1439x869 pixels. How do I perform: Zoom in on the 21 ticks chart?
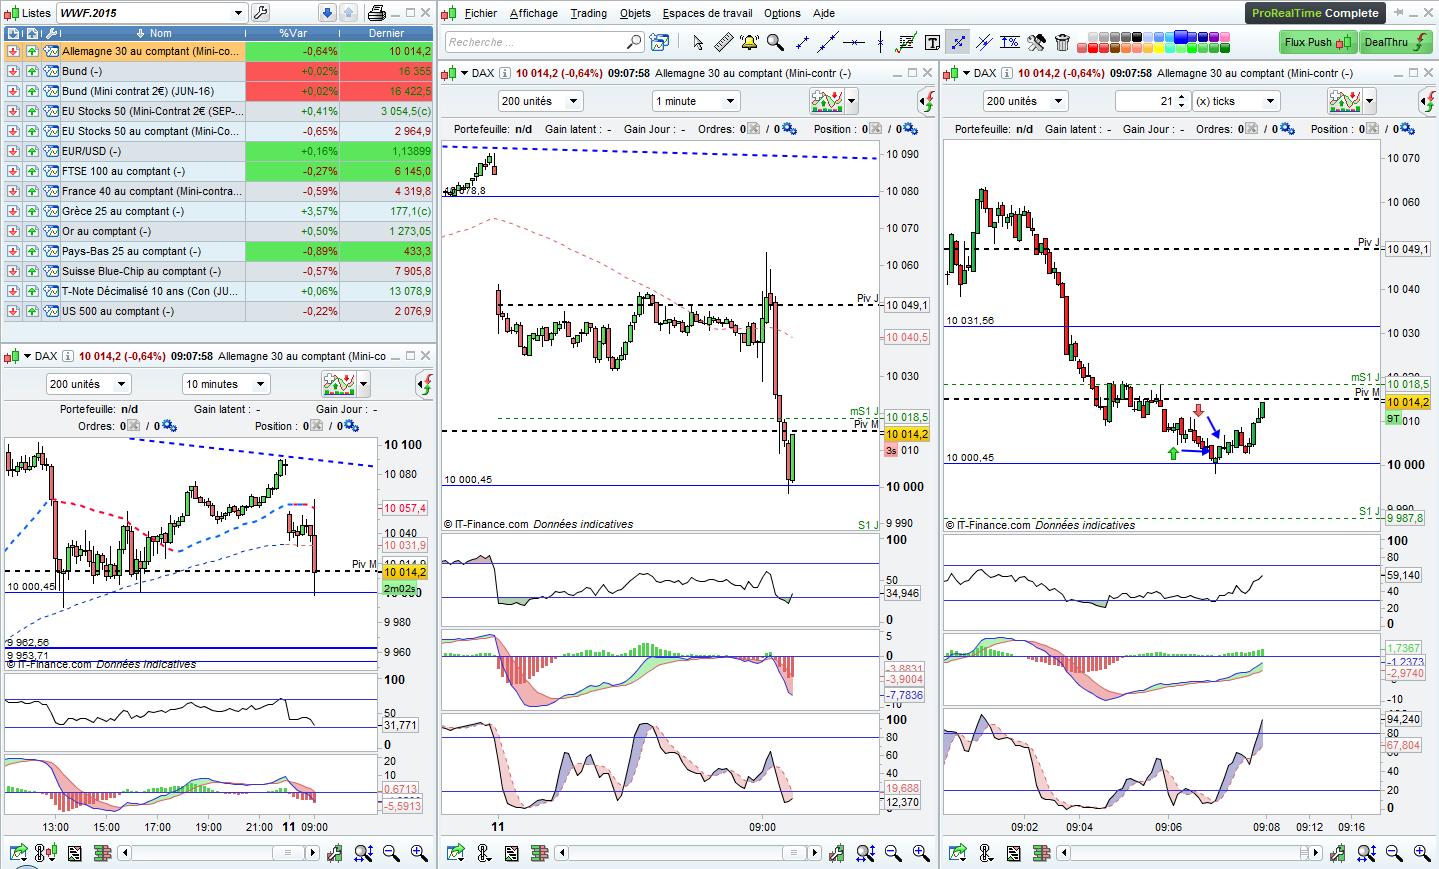tap(1422, 853)
